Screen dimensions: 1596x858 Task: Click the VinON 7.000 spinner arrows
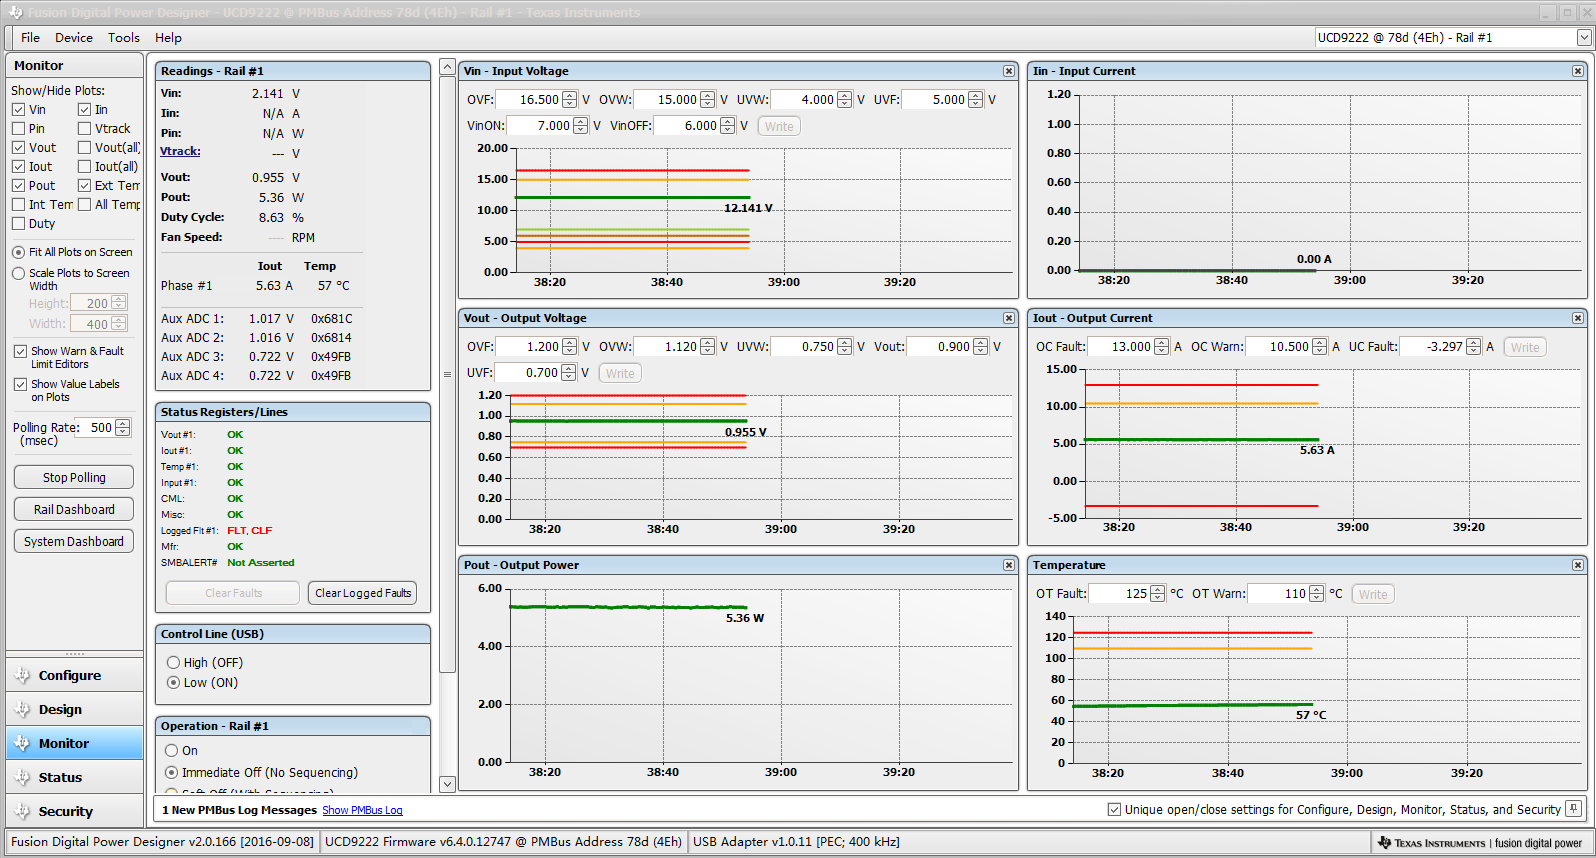tap(581, 126)
